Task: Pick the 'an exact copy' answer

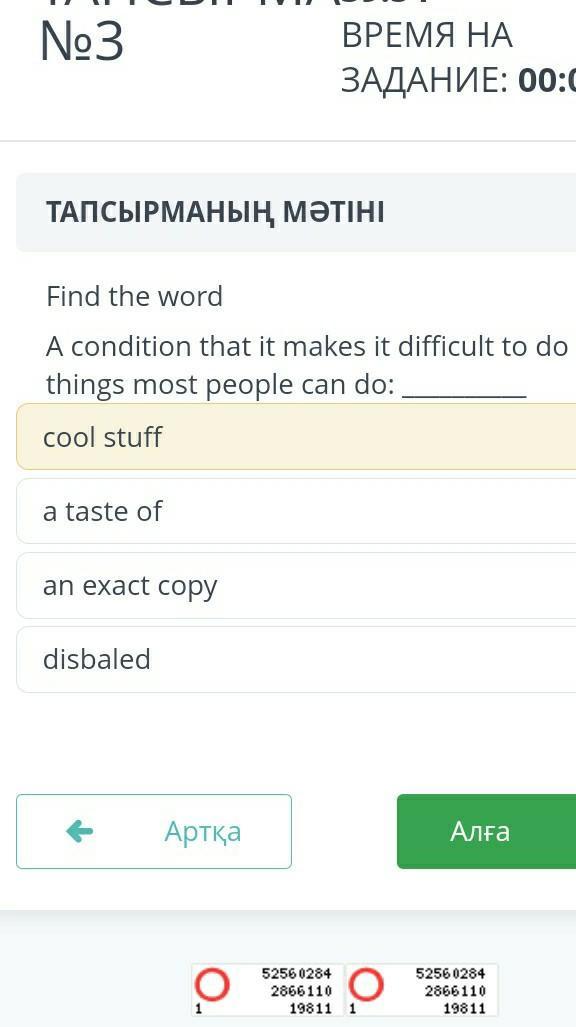Action: click(296, 586)
